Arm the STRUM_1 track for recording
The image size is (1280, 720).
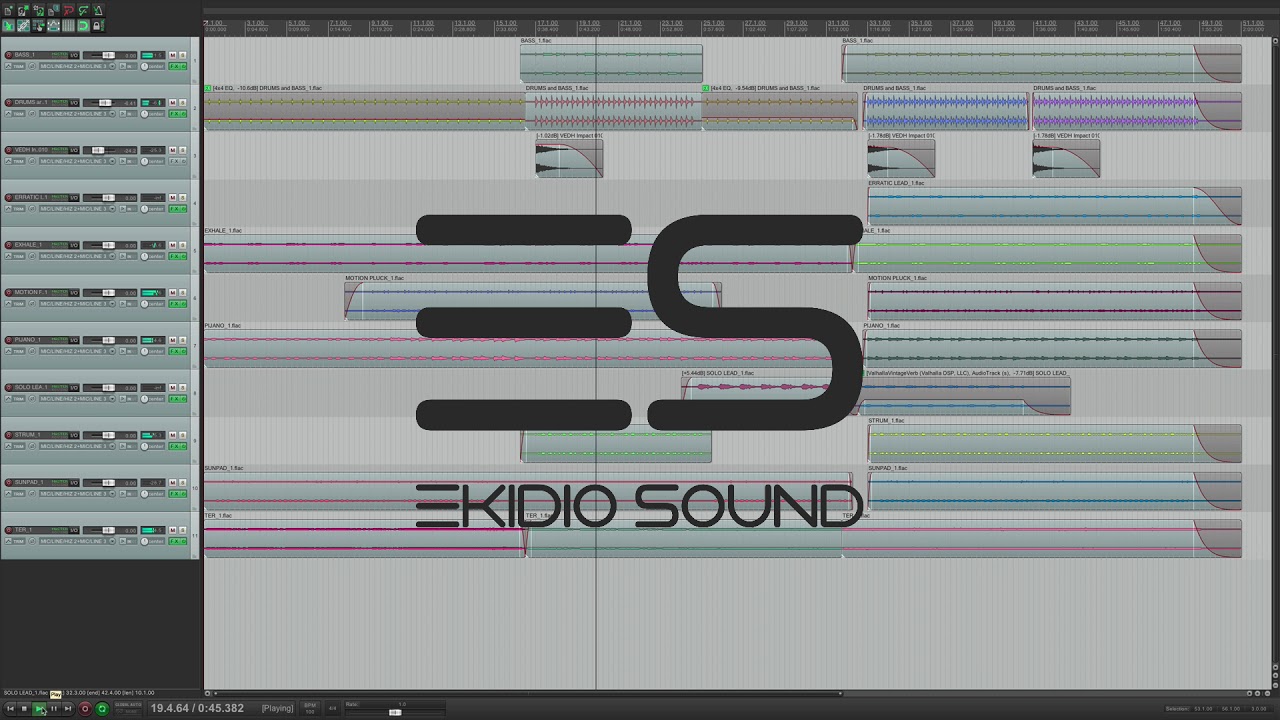[8, 435]
